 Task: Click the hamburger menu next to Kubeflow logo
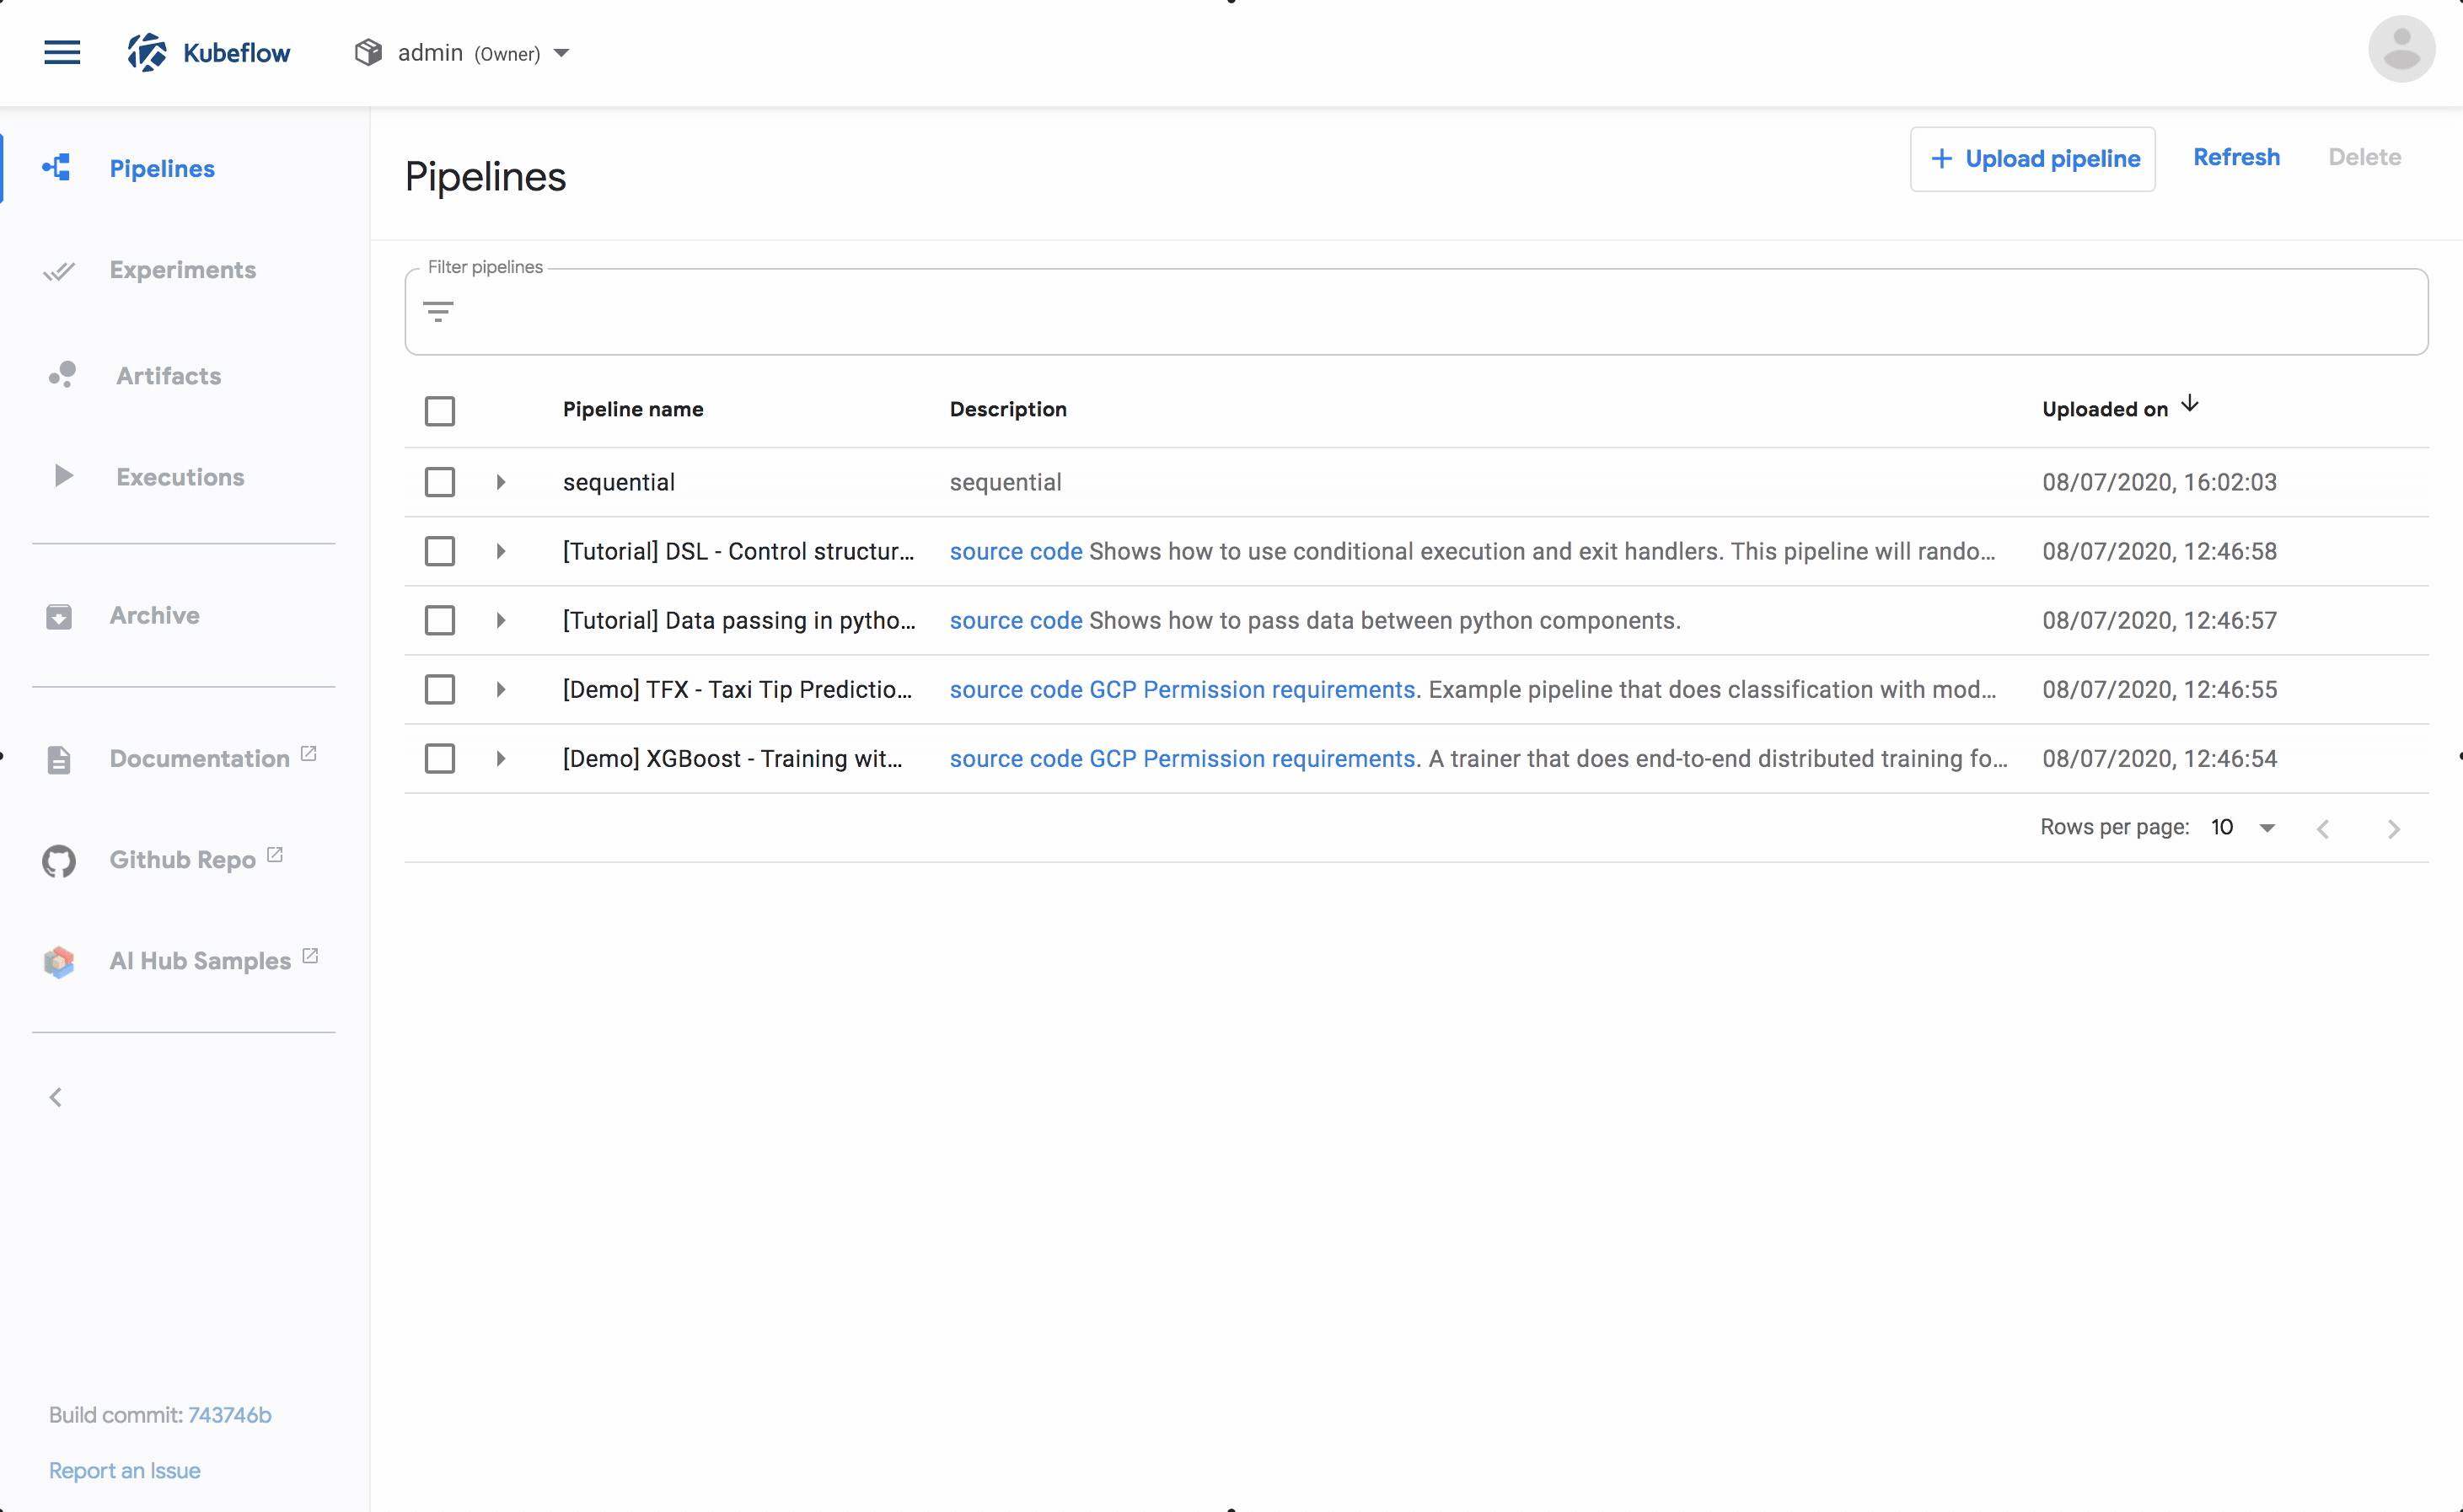[62, 52]
